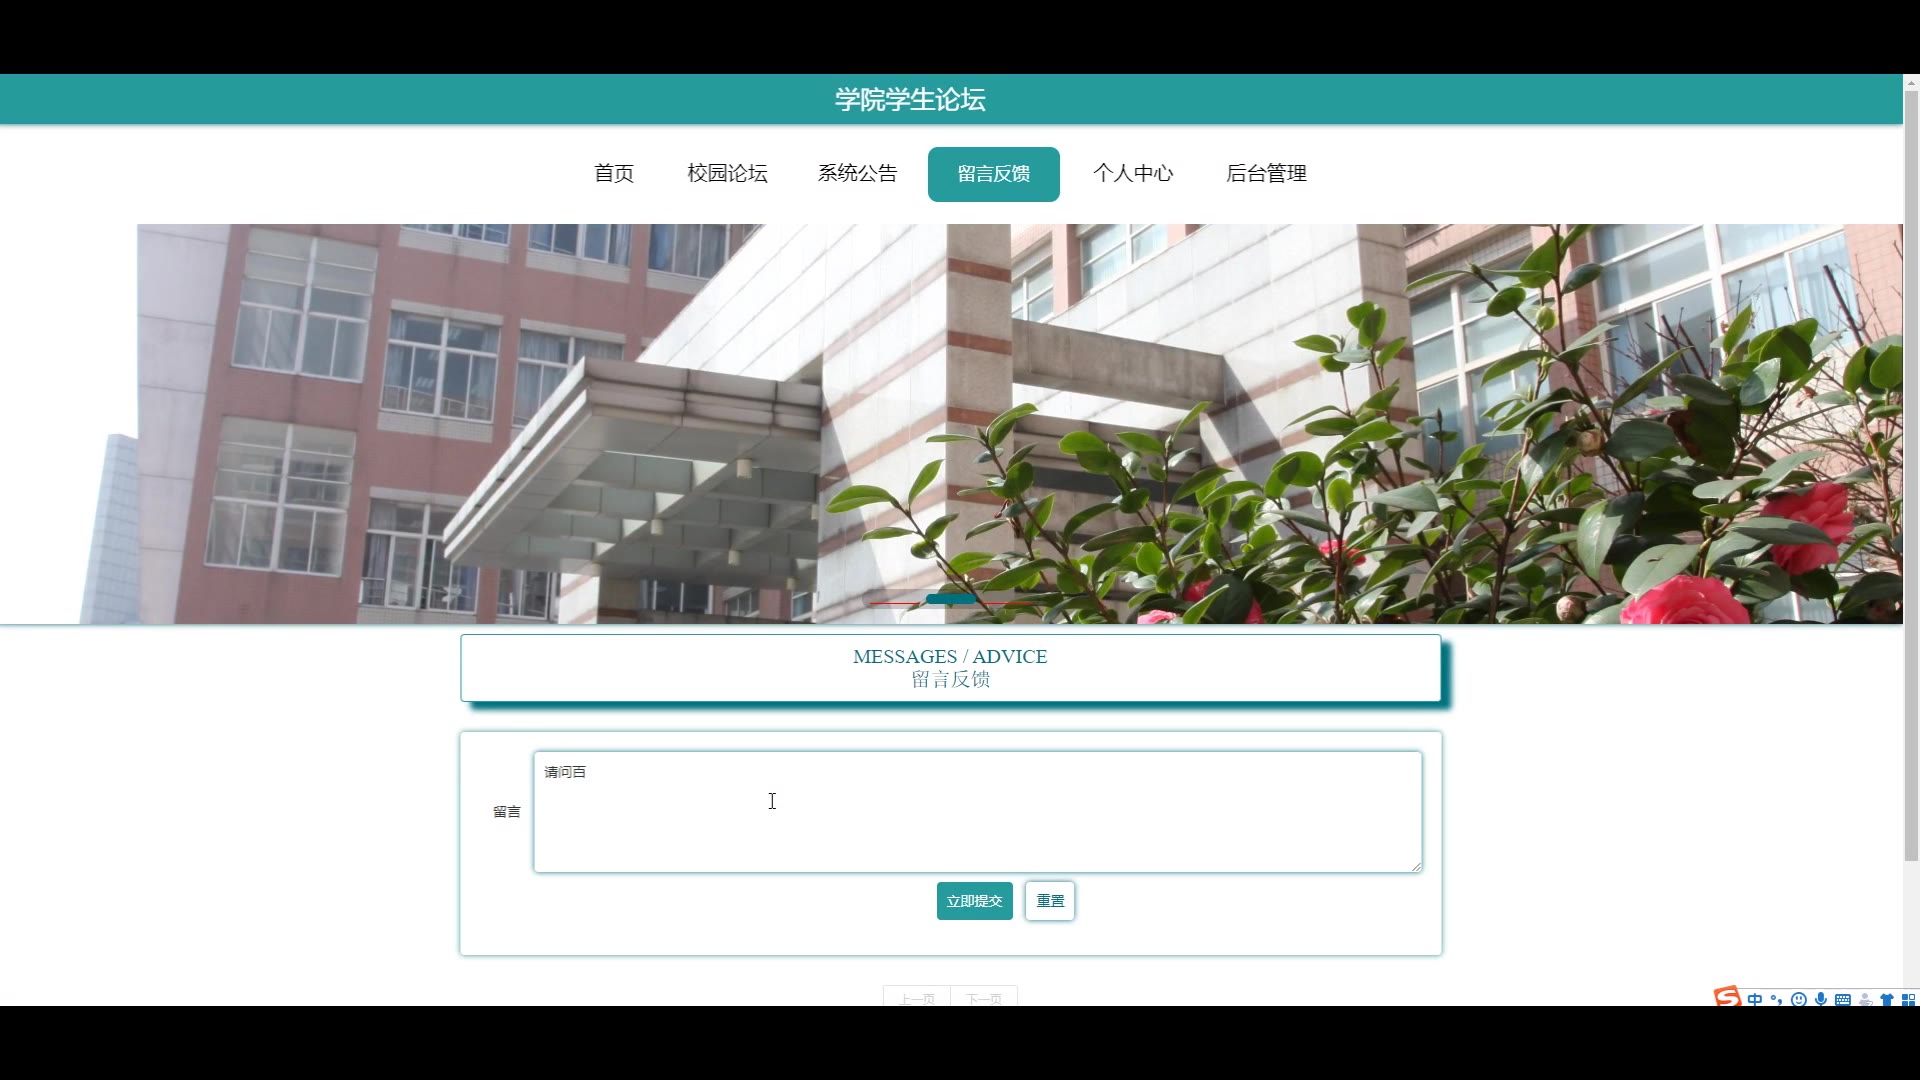Select the left red carousel indicator
This screenshot has height=1080, width=1920.
click(x=896, y=603)
